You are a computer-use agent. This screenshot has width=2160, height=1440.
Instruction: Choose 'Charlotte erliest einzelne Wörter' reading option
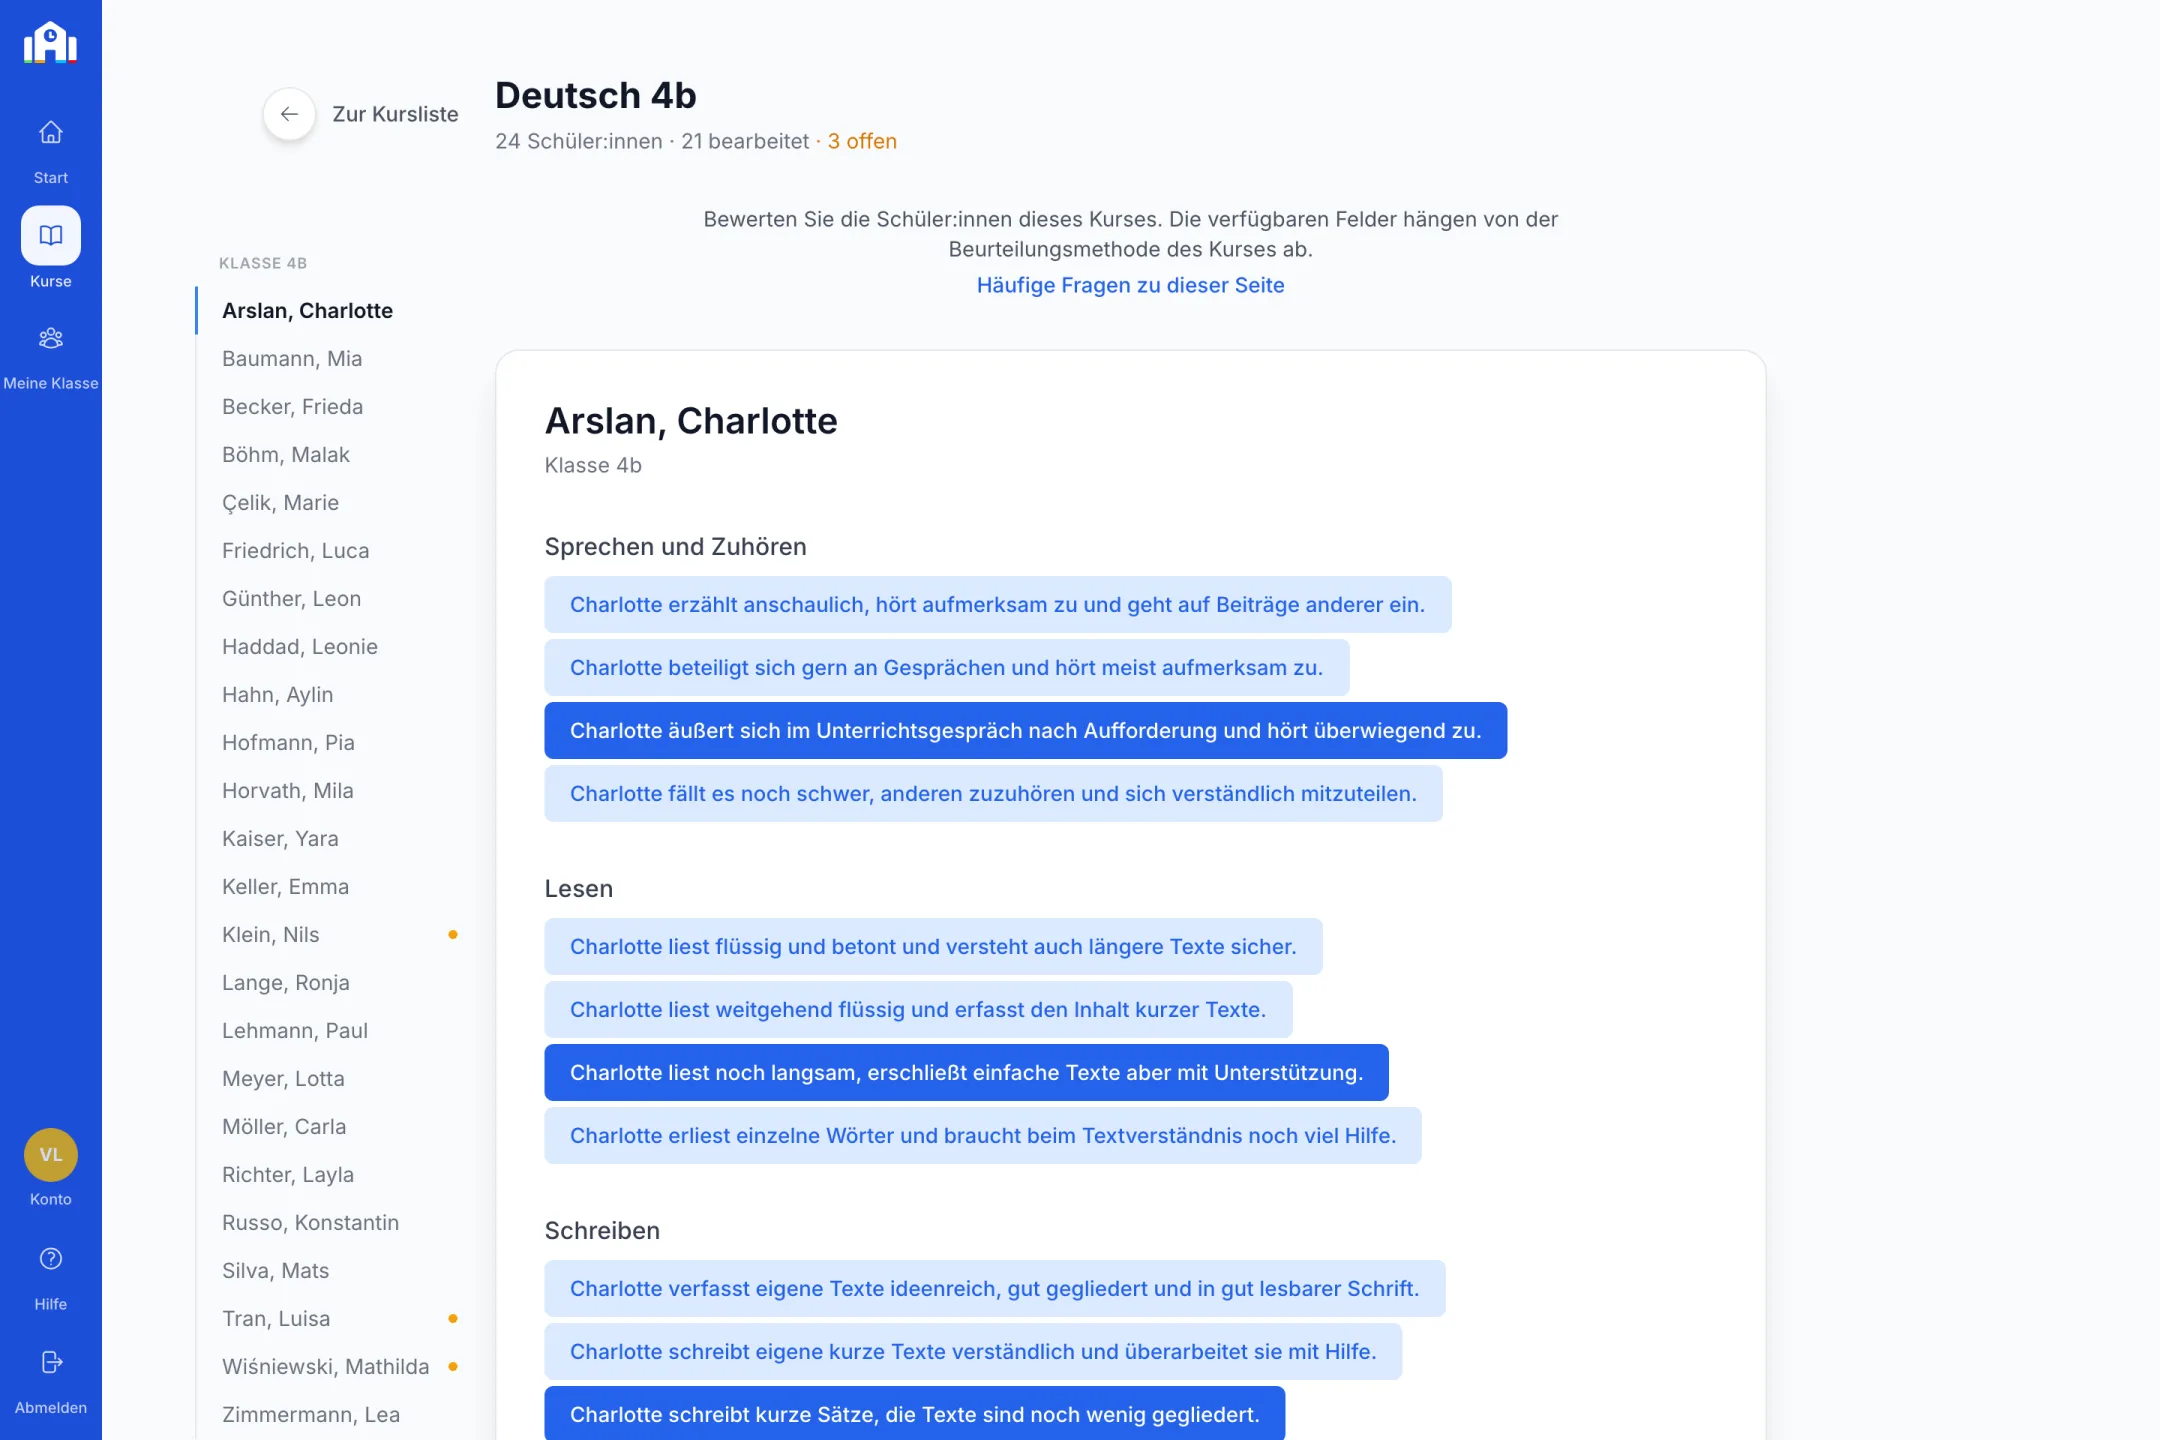coord(982,1135)
